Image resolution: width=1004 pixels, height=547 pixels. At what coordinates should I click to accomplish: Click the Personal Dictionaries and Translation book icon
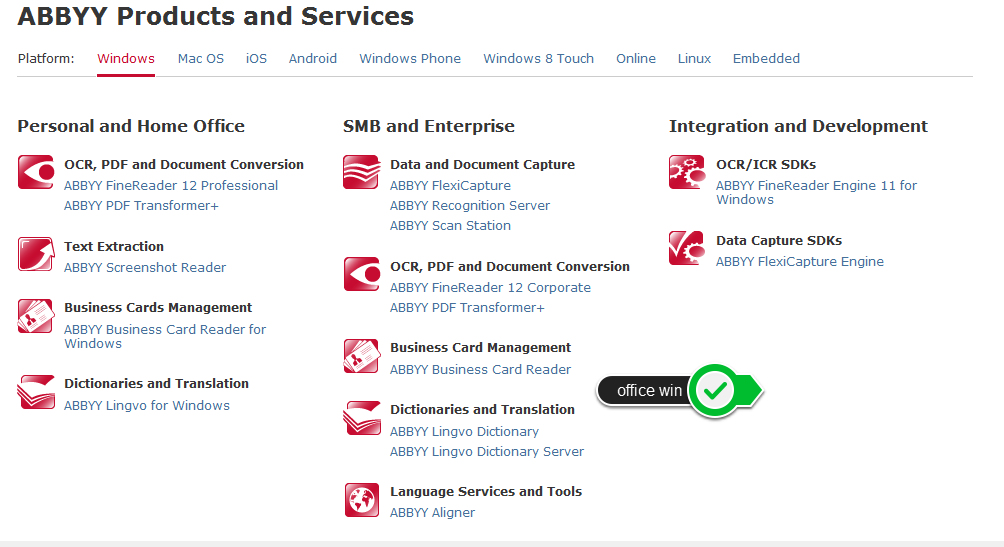[36, 392]
